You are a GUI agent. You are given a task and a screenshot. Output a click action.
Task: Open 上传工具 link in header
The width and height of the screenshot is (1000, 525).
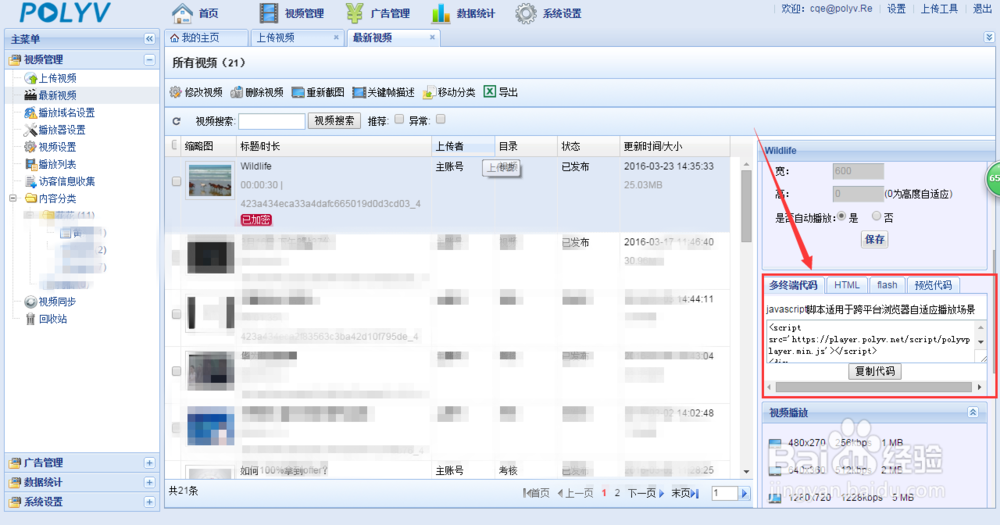939,8
